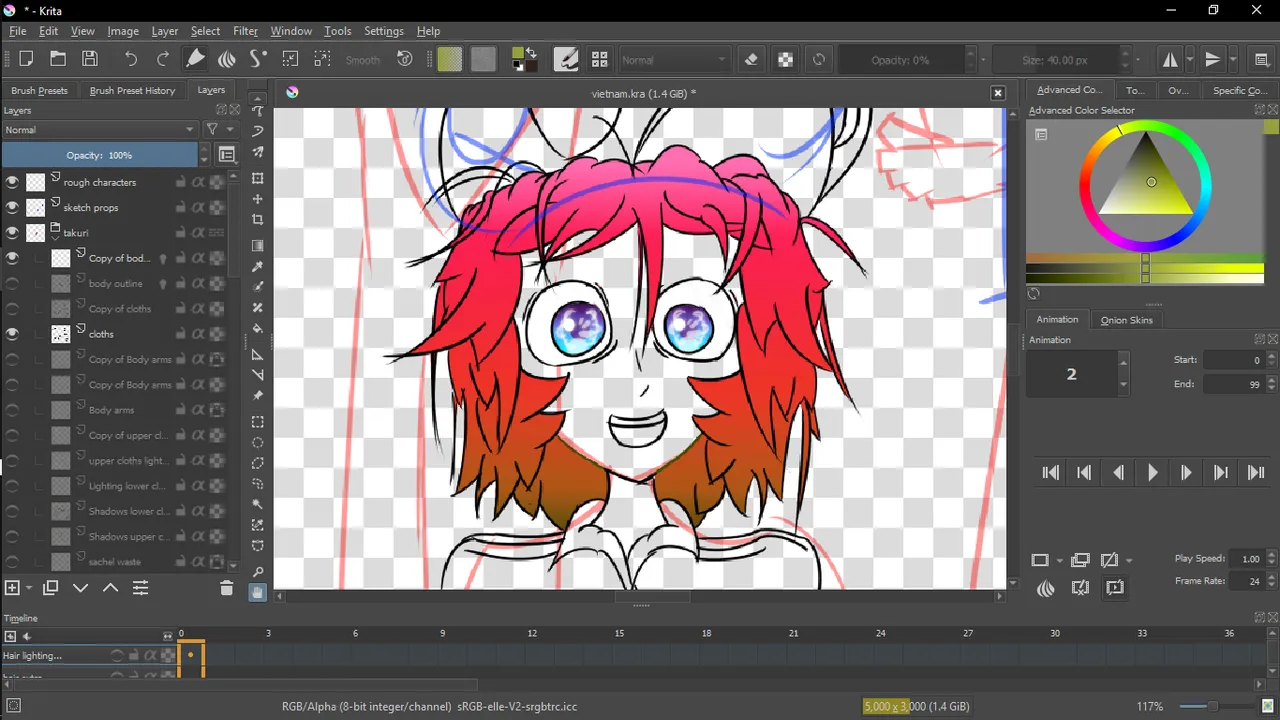Screen dimensions: 1280x720
Task: Open the layer blending mode Normal dropdown
Action: tap(99, 130)
